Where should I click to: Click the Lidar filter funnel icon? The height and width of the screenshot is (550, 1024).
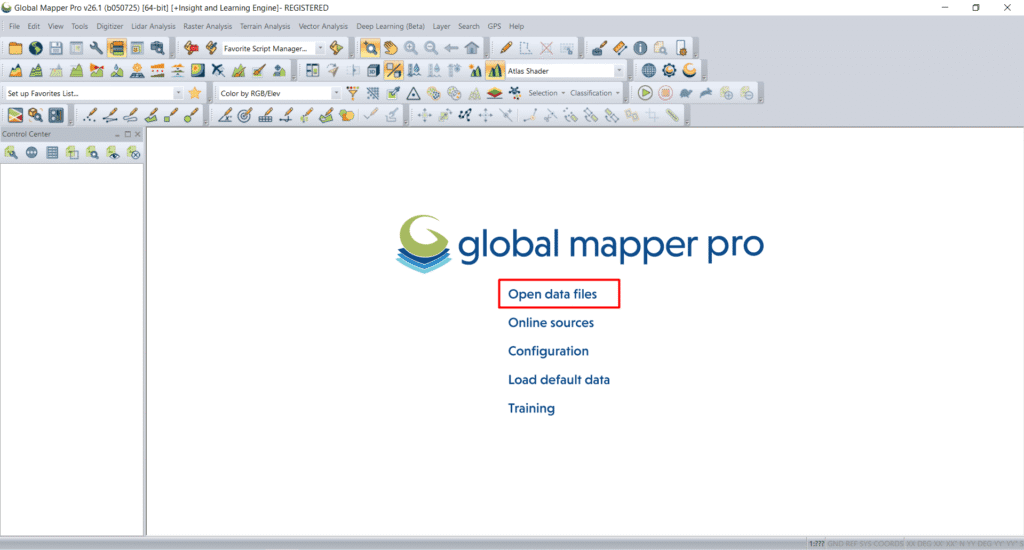[352, 93]
